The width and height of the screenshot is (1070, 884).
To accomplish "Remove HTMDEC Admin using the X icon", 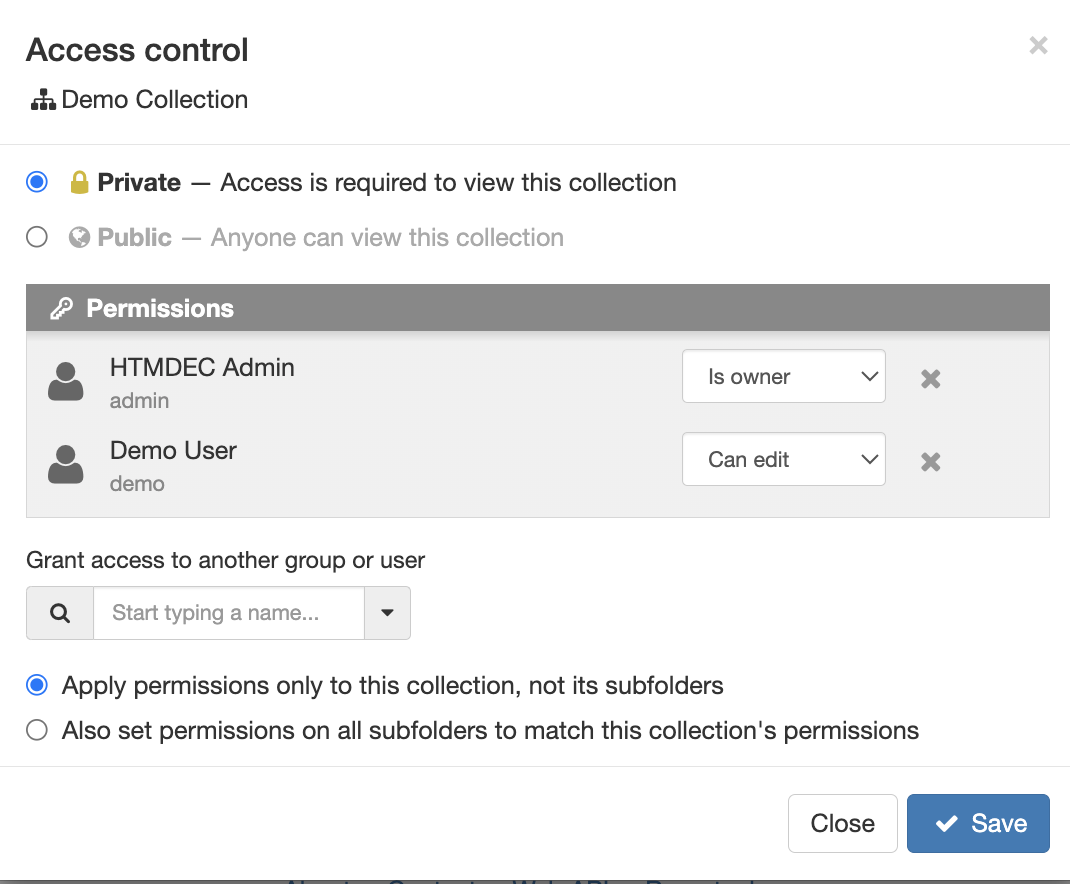I will (x=930, y=378).
